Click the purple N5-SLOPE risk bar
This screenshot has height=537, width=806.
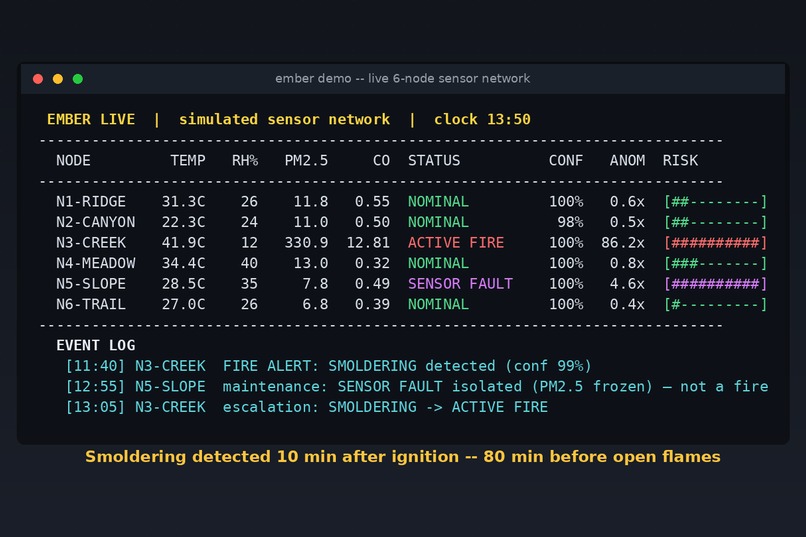coord(716,284)
